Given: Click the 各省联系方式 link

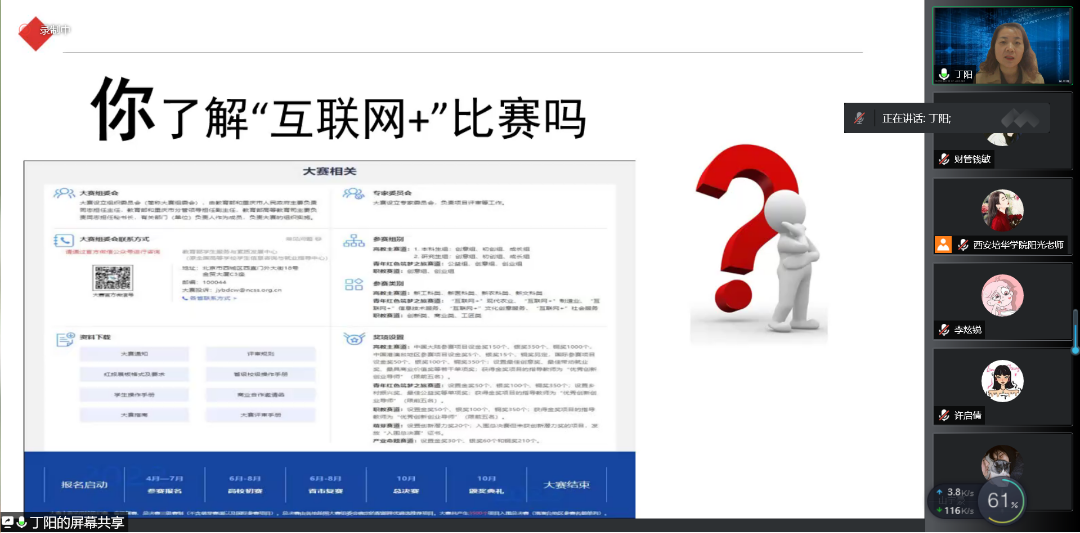Looking at the screenshot, I should point(208,299).
